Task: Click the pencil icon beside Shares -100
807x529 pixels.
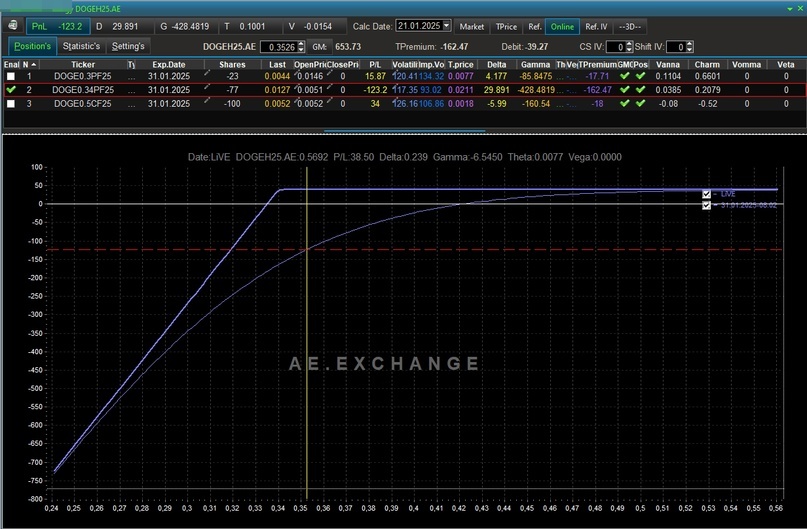Action: pyautogui.click(x=207, y=101)
